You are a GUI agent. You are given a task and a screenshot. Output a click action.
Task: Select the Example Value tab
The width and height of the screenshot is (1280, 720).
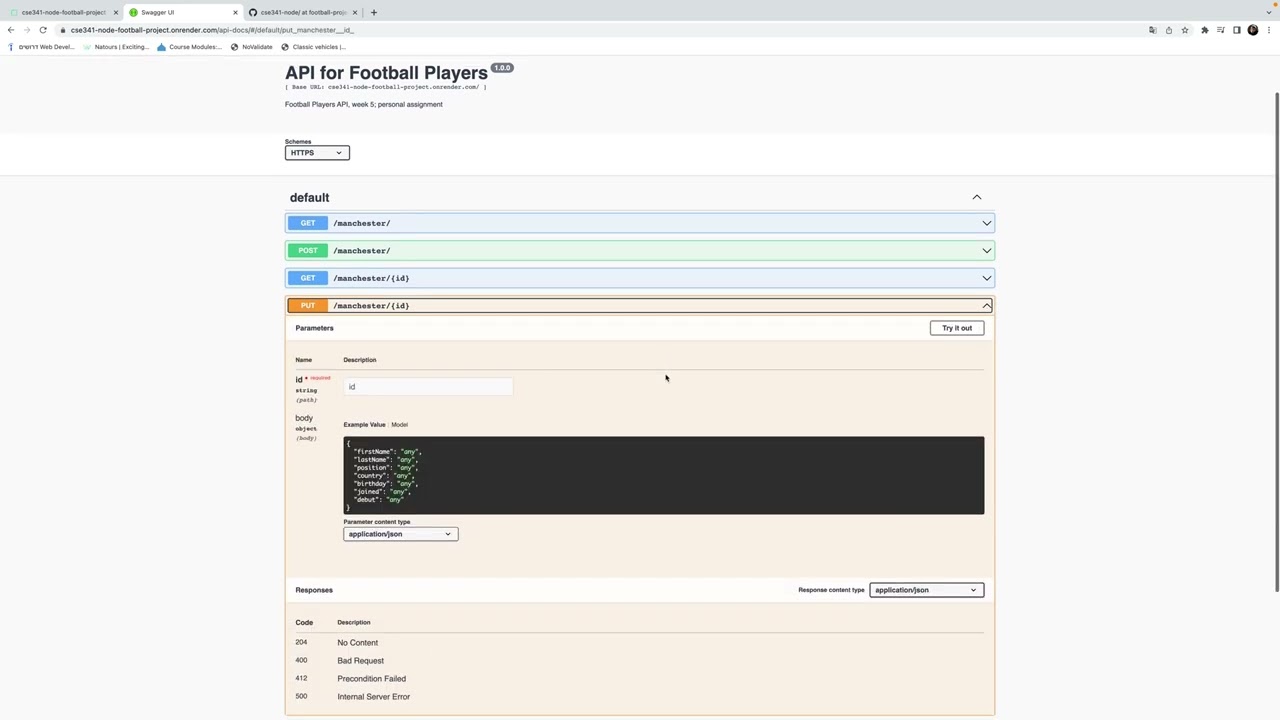pyautogui.click(x=364, y=425)
